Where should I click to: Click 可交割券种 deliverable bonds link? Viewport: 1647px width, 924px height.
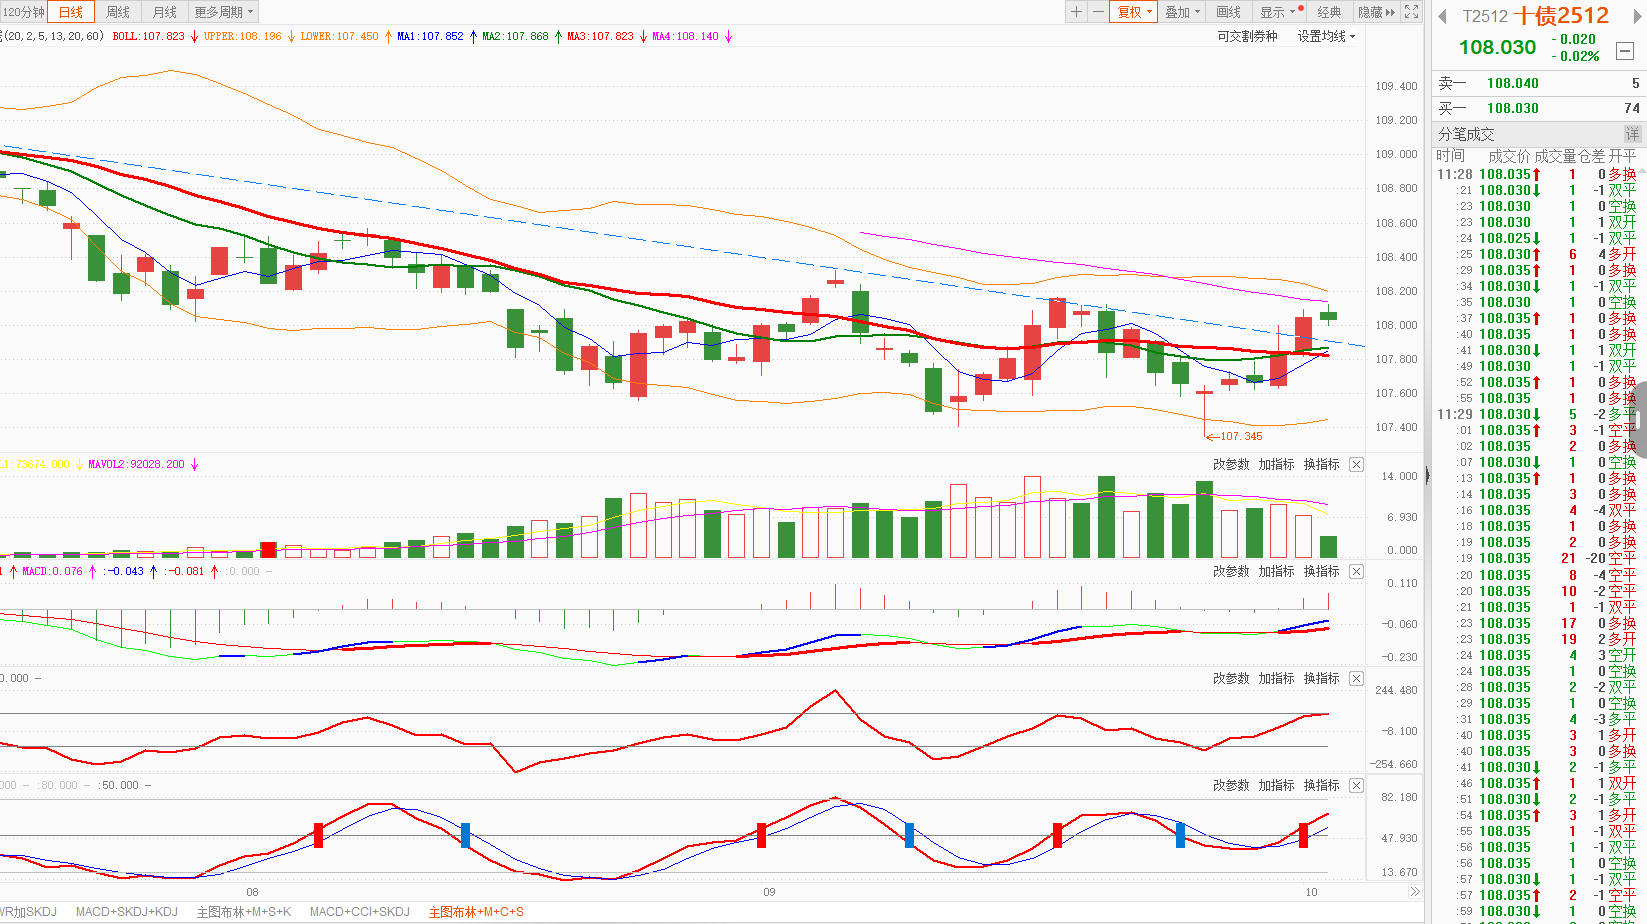1247,36
